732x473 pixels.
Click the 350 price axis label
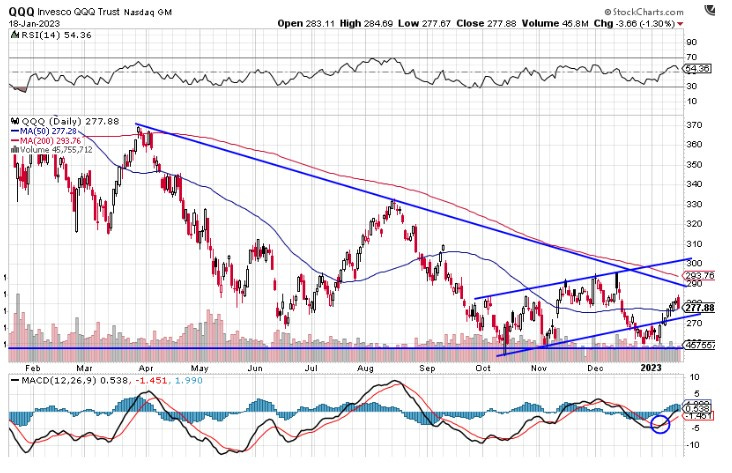(x=694, y=164)
